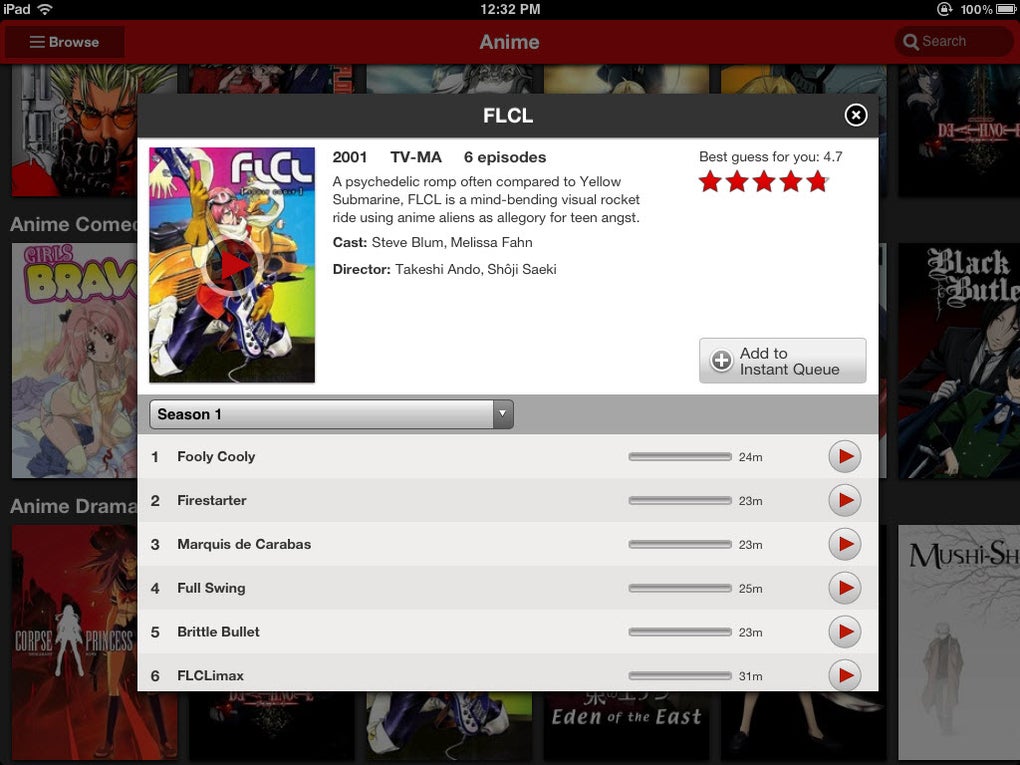This screenshot has width=1020, height=765.
Task: Open the Black Butler thumbnail
Action: click(x=958, y=360)
